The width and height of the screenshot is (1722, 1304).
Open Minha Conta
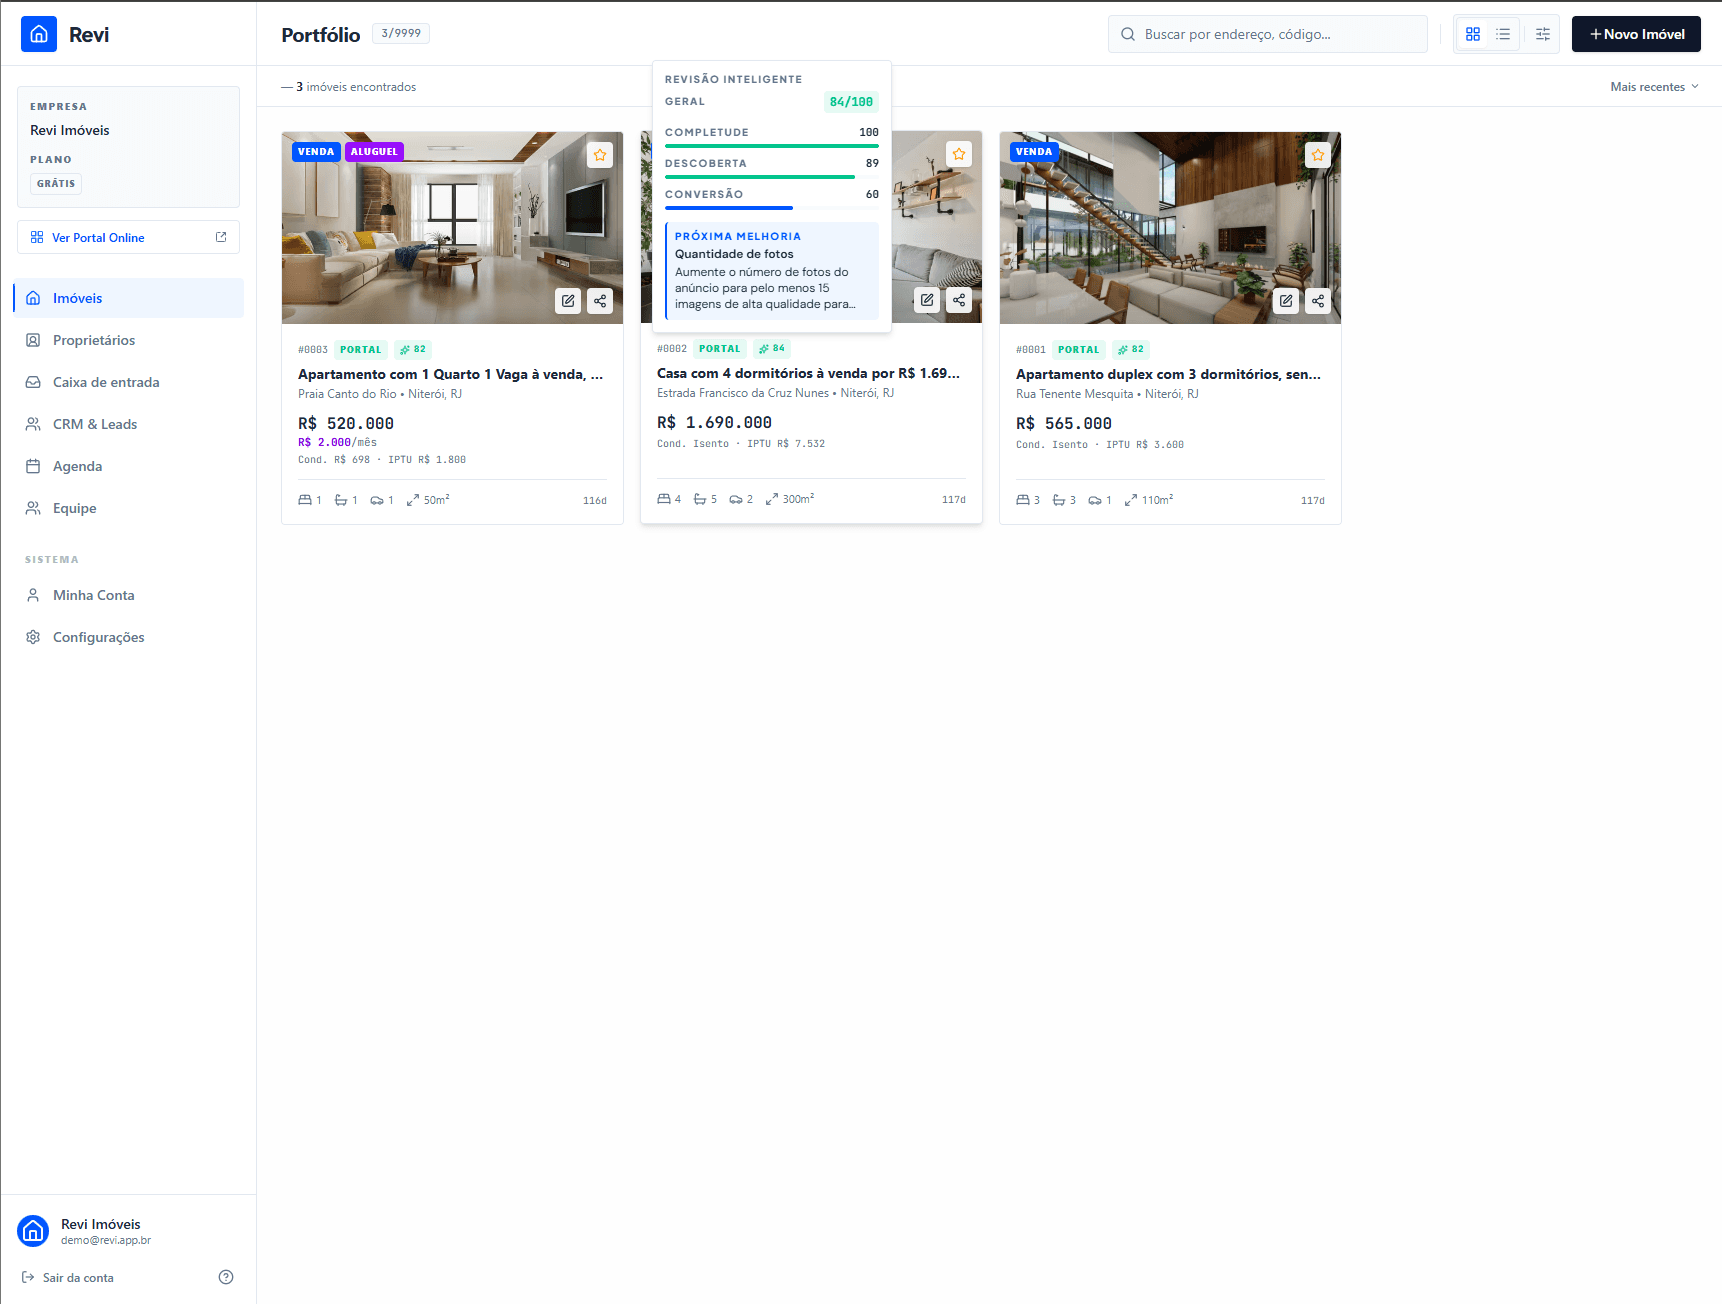point(128,595)
